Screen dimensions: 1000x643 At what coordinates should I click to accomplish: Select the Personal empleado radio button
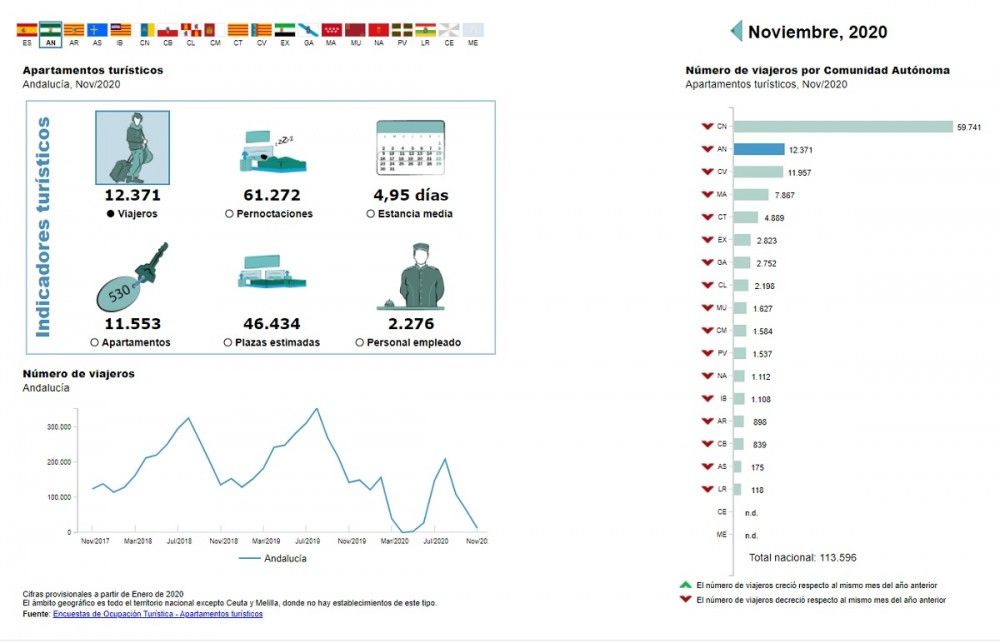click(360, 343)
